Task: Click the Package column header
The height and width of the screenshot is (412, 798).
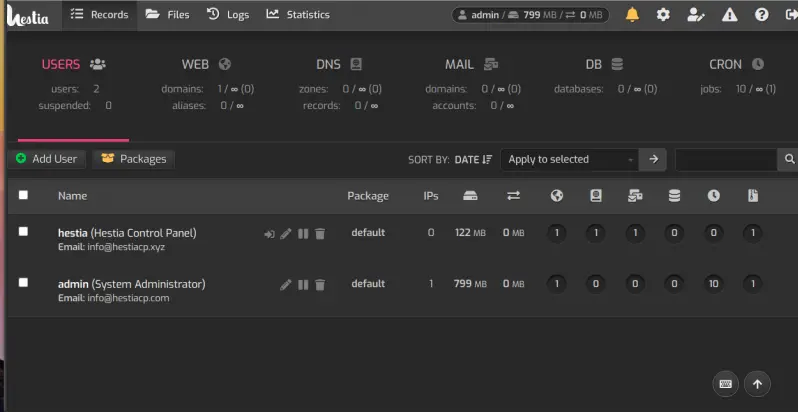Action: pos(368,196)
